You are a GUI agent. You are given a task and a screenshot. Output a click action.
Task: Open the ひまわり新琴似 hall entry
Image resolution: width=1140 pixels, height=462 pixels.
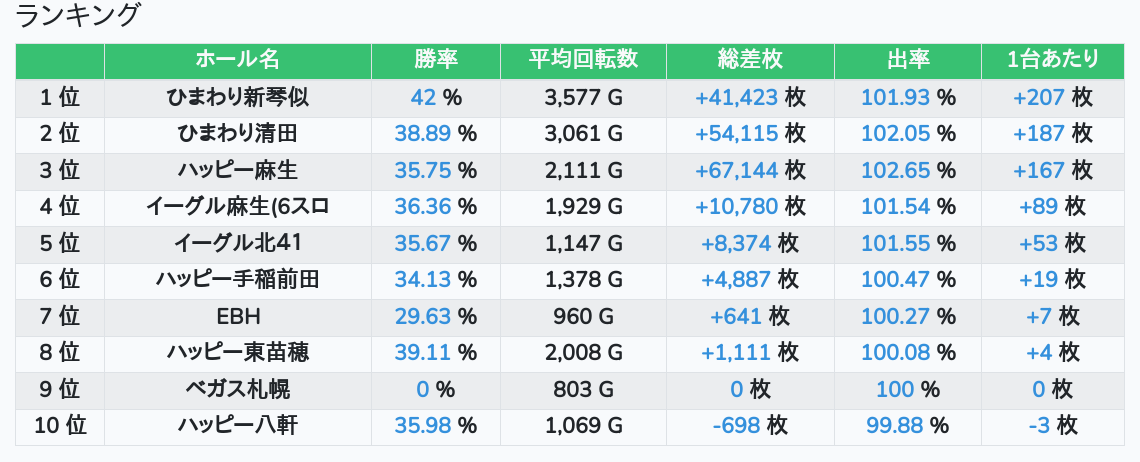pos(237,97)
